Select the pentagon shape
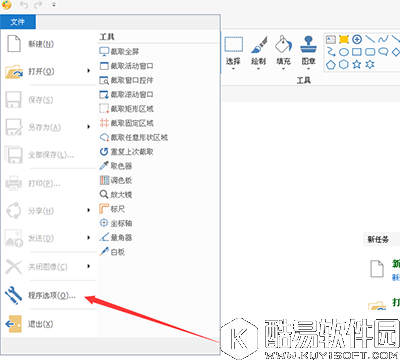This screenshot has height=360, width=400. [x=331, y=64]
